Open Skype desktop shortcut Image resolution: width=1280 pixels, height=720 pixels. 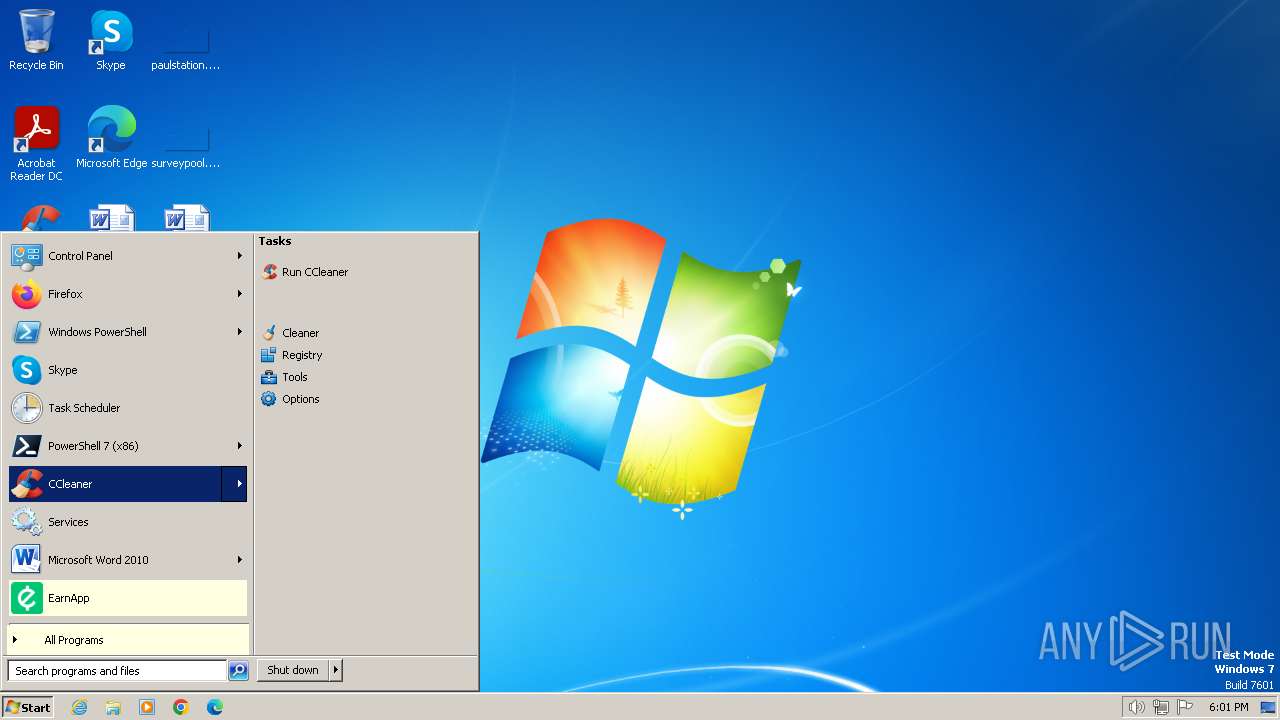111,40
